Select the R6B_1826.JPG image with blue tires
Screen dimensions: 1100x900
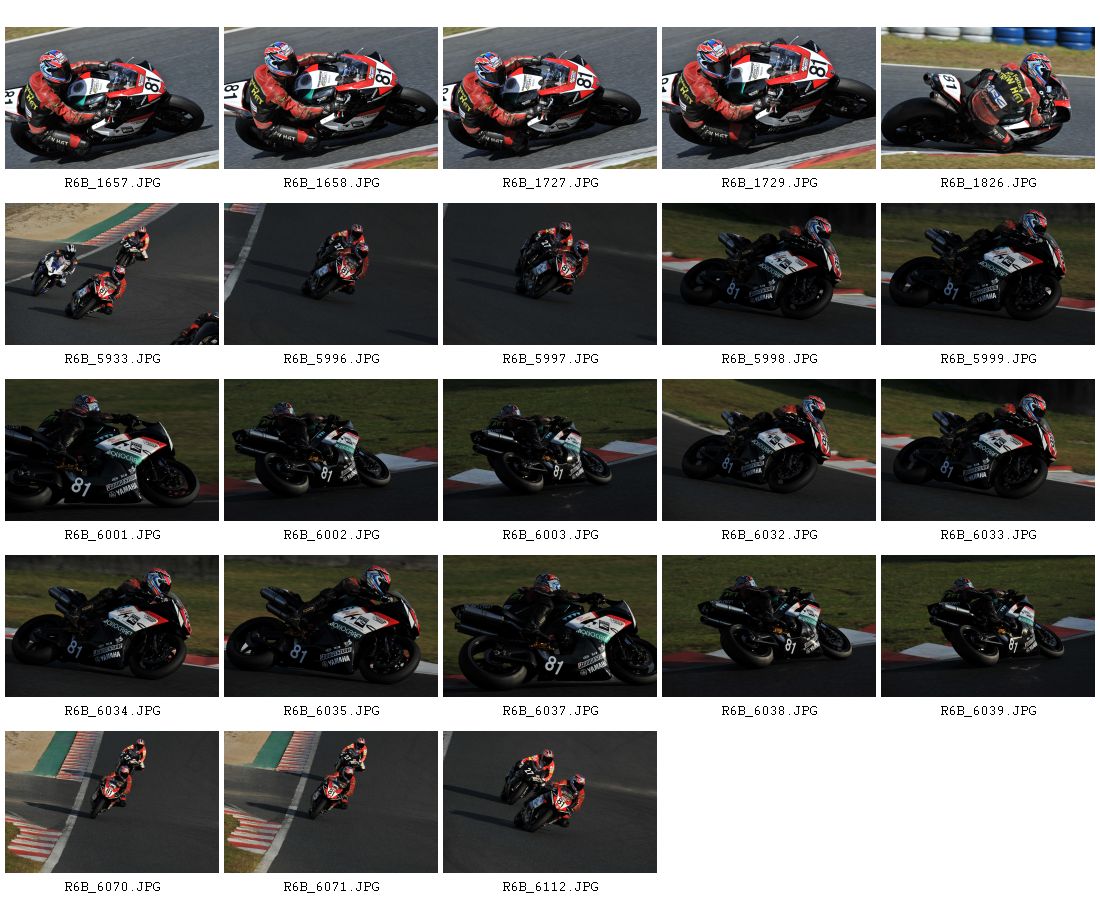tap(988, 98)
